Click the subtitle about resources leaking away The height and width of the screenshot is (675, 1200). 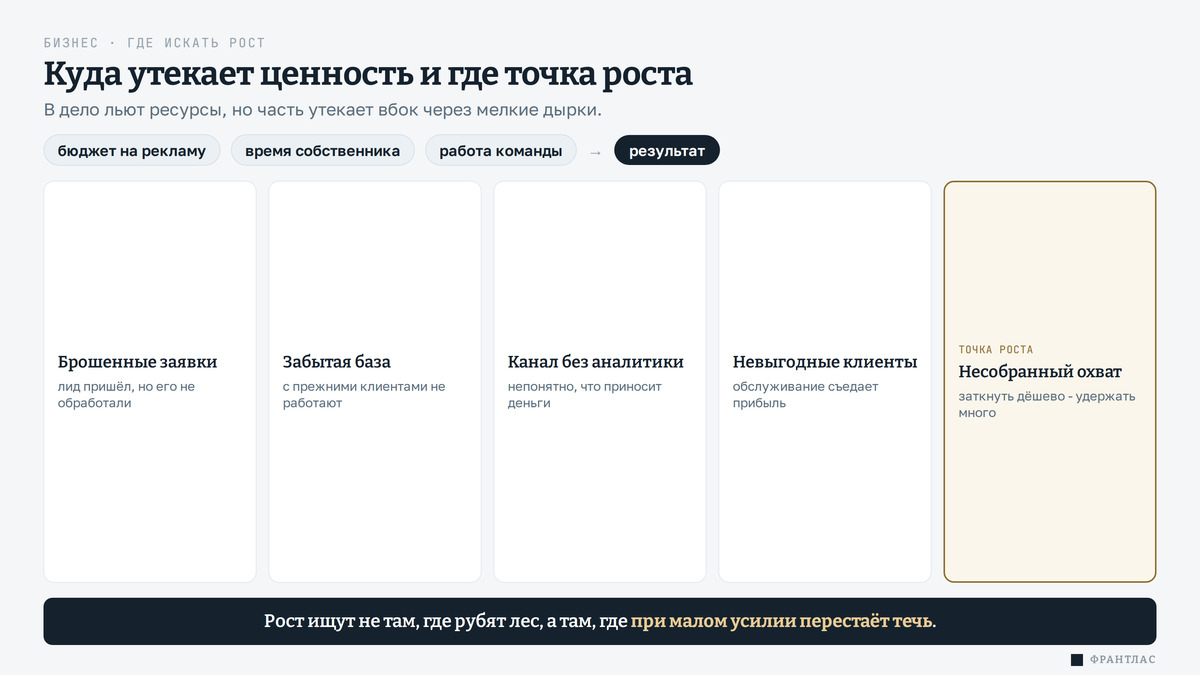click(x=323, y=110)
